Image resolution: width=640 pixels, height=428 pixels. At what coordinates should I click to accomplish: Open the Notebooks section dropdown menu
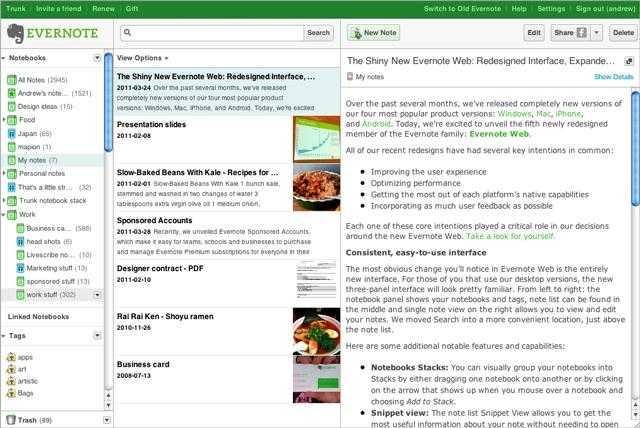[97, 58]
